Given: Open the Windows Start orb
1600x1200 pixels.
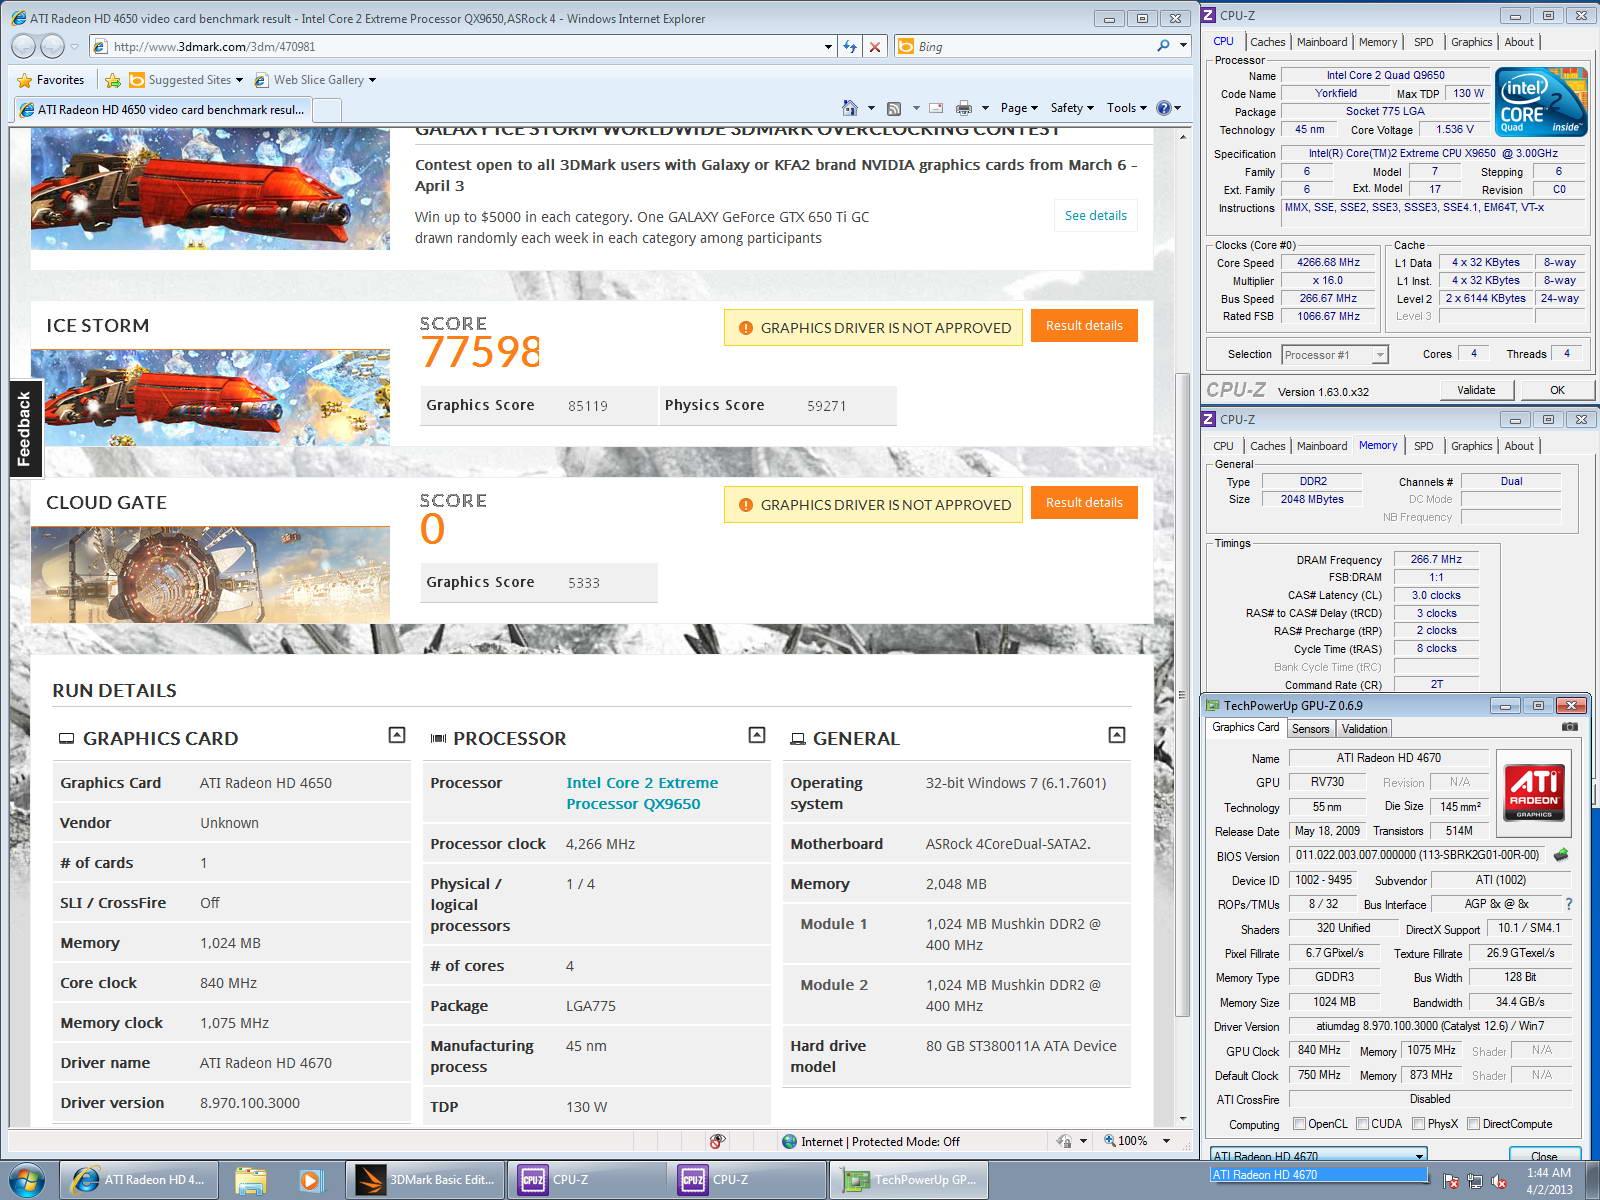Looking at the screenshot, I should (26, 1179).
